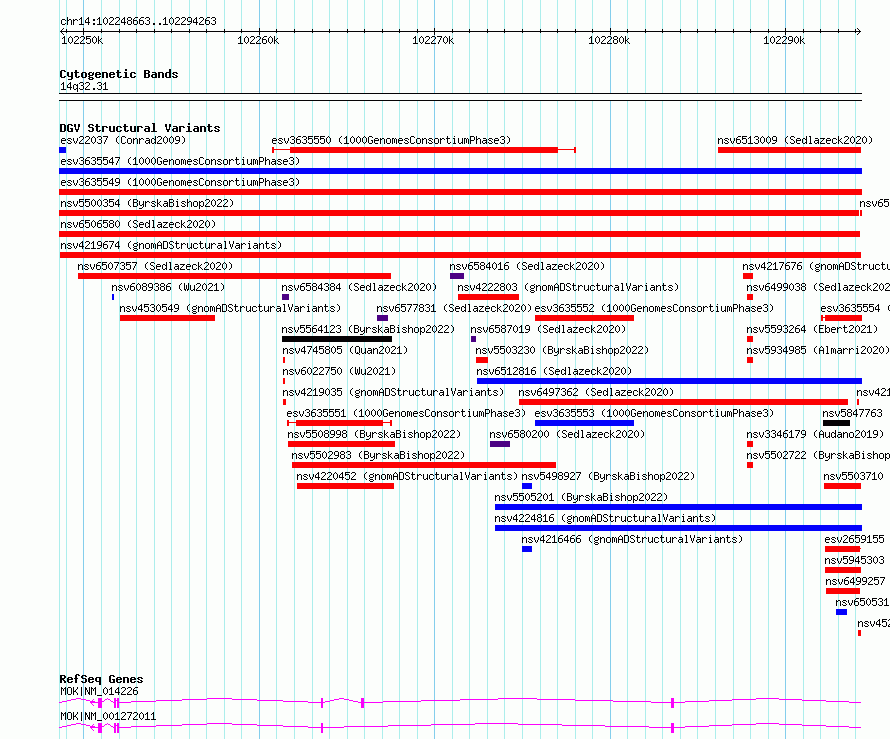Click nsv5593264 (Ebert2021) label

(812, 329)
